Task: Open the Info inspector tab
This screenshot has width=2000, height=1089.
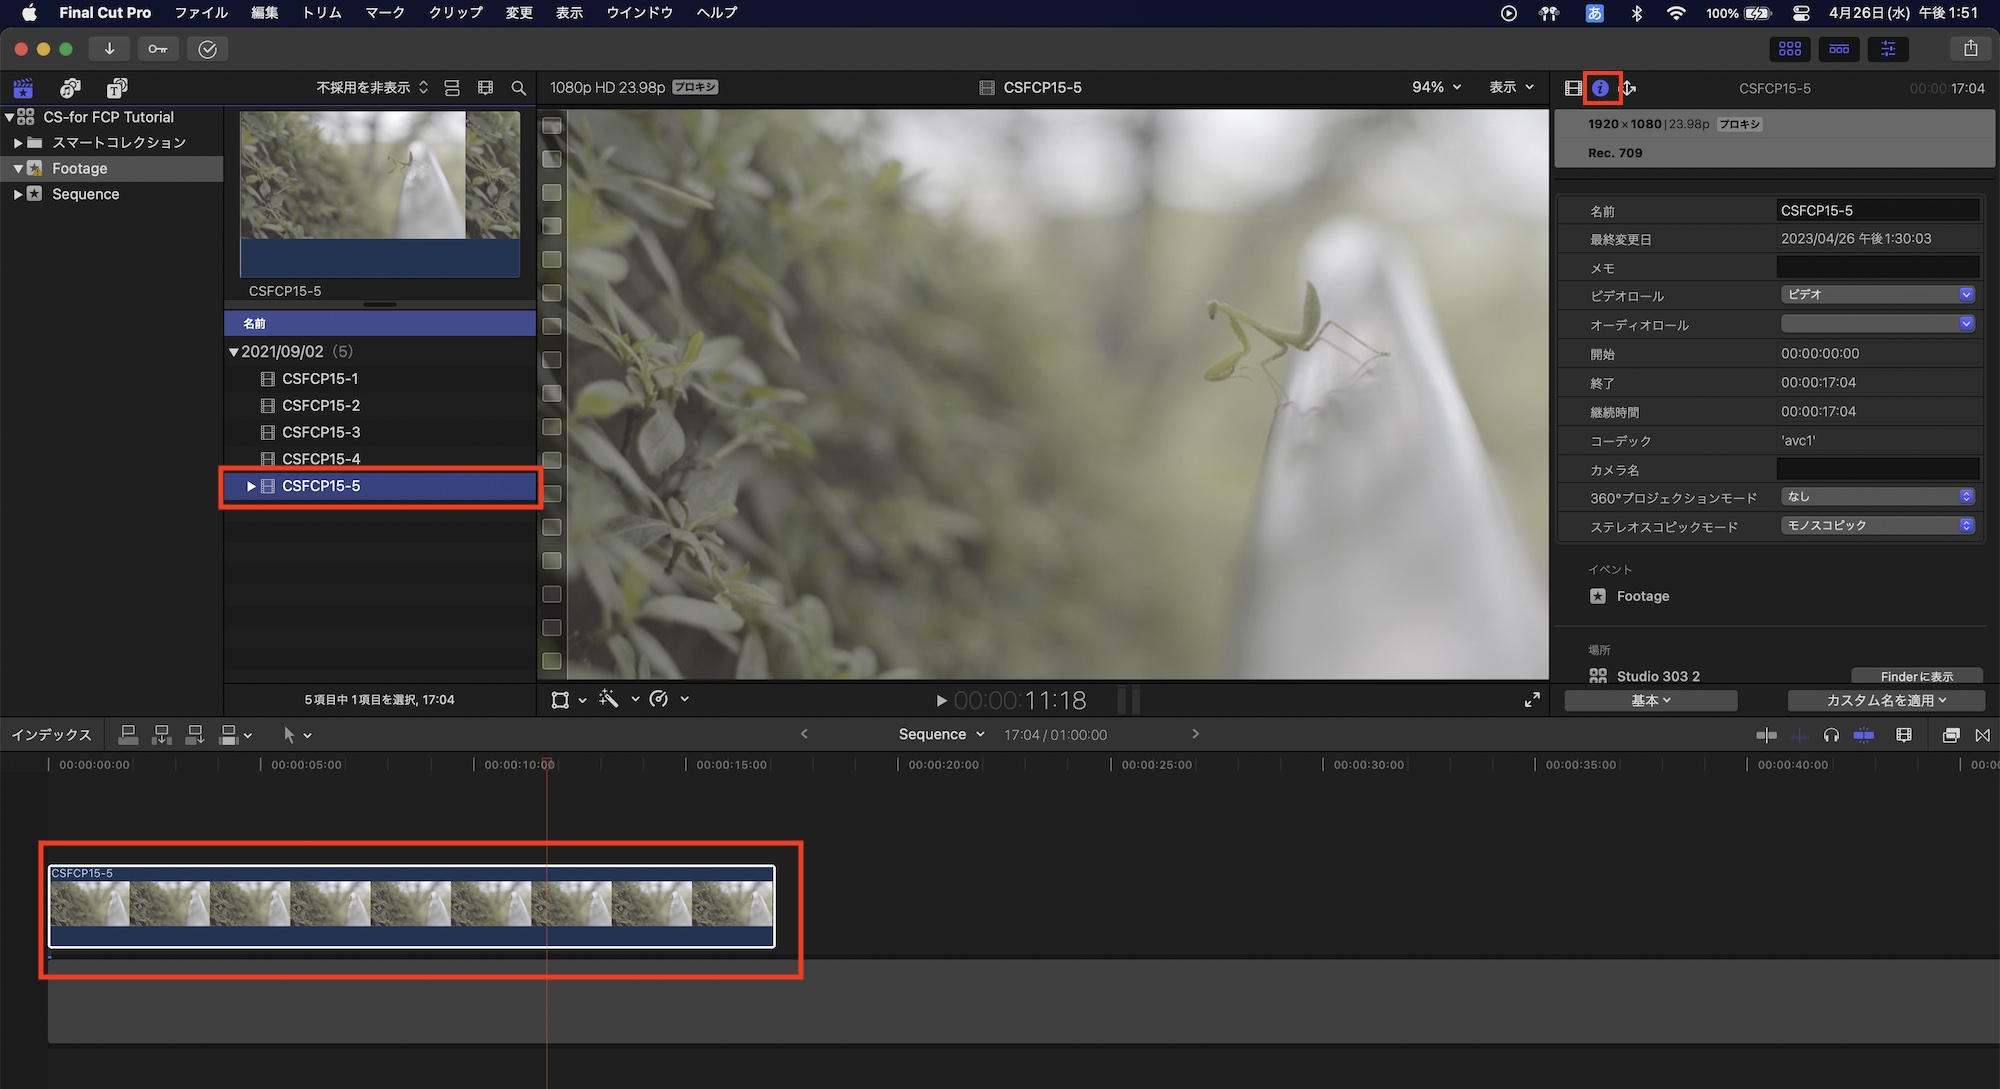Action: click(x=1600, y=88)
